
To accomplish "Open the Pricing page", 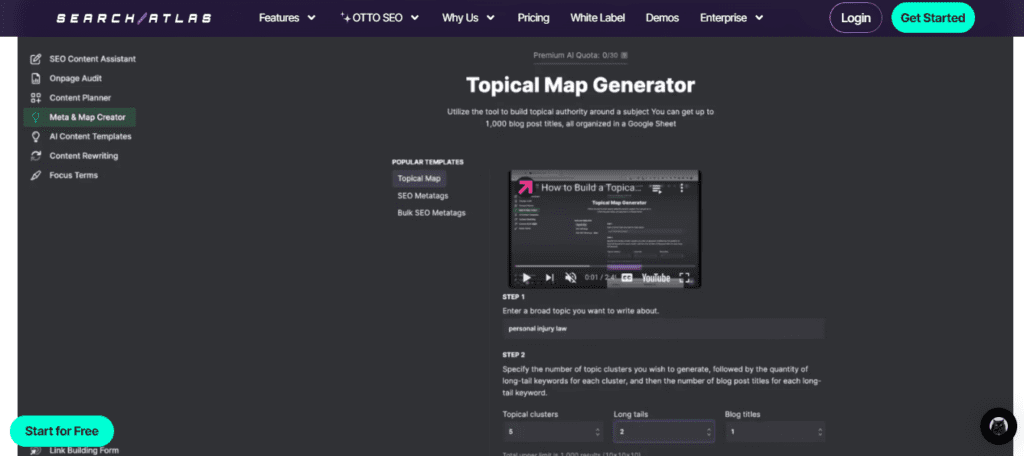I will pyautogui.click(x=534, y=18).
